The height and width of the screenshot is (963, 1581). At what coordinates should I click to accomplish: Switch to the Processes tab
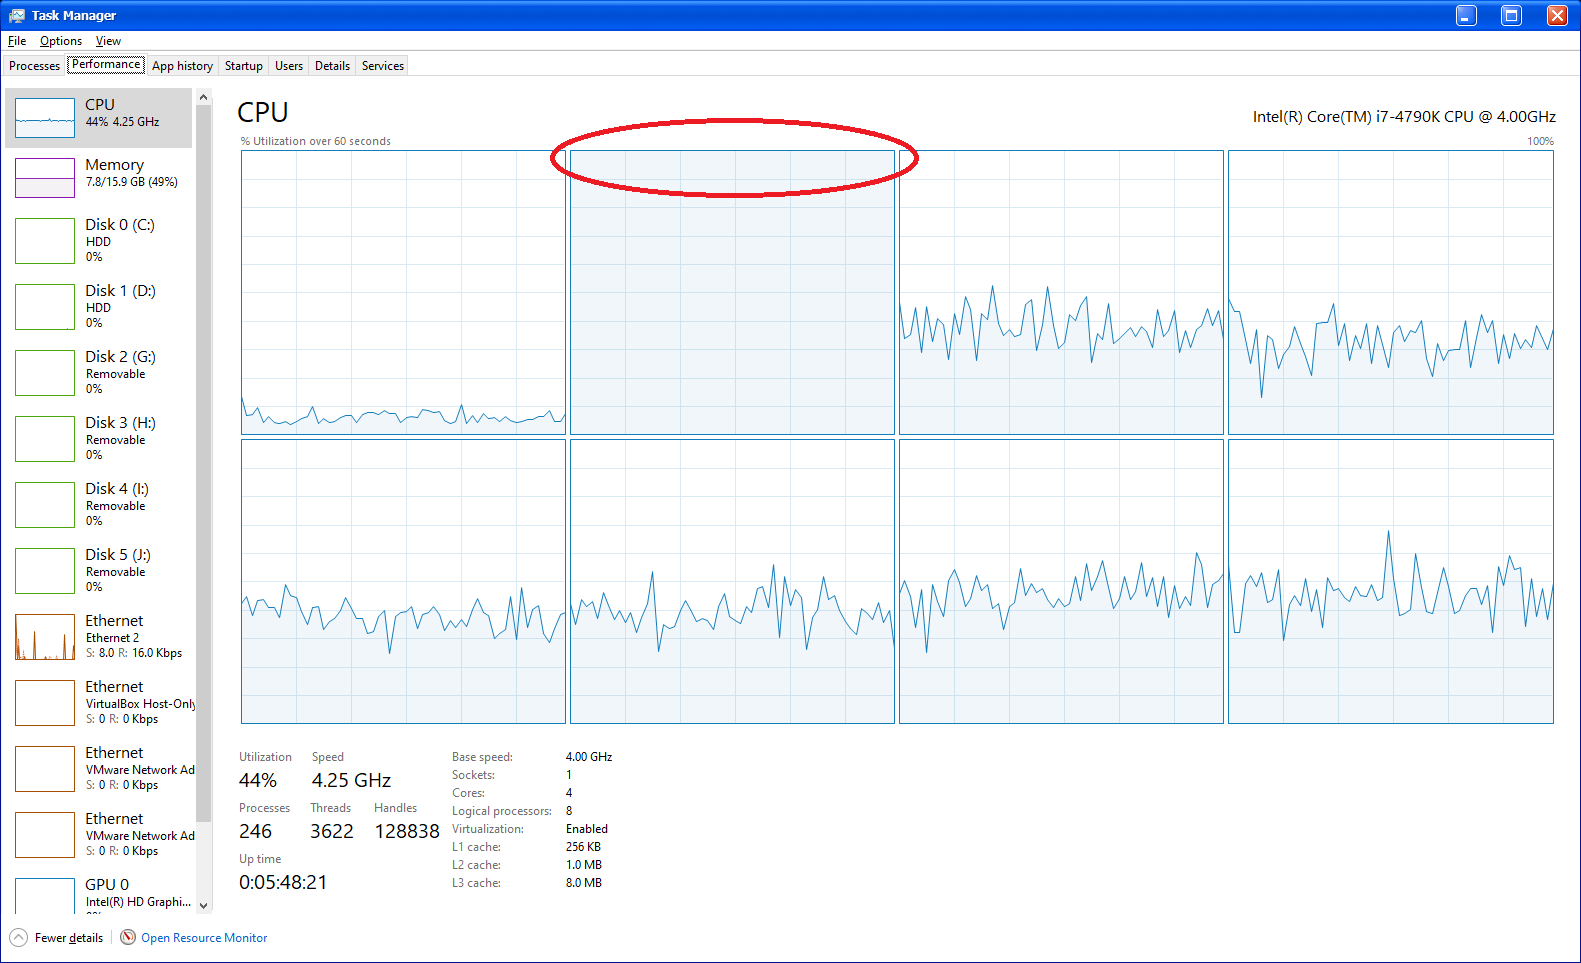click(34, 66)
